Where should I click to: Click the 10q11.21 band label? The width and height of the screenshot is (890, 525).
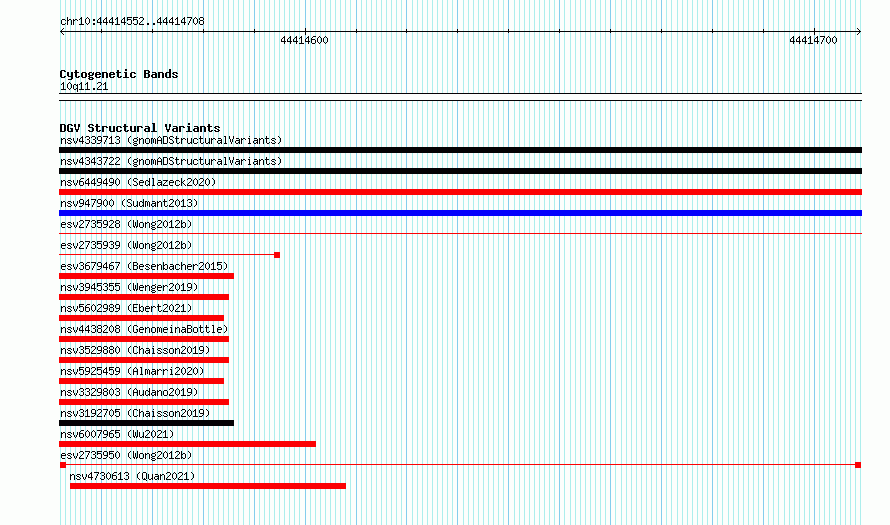(84, 86)
